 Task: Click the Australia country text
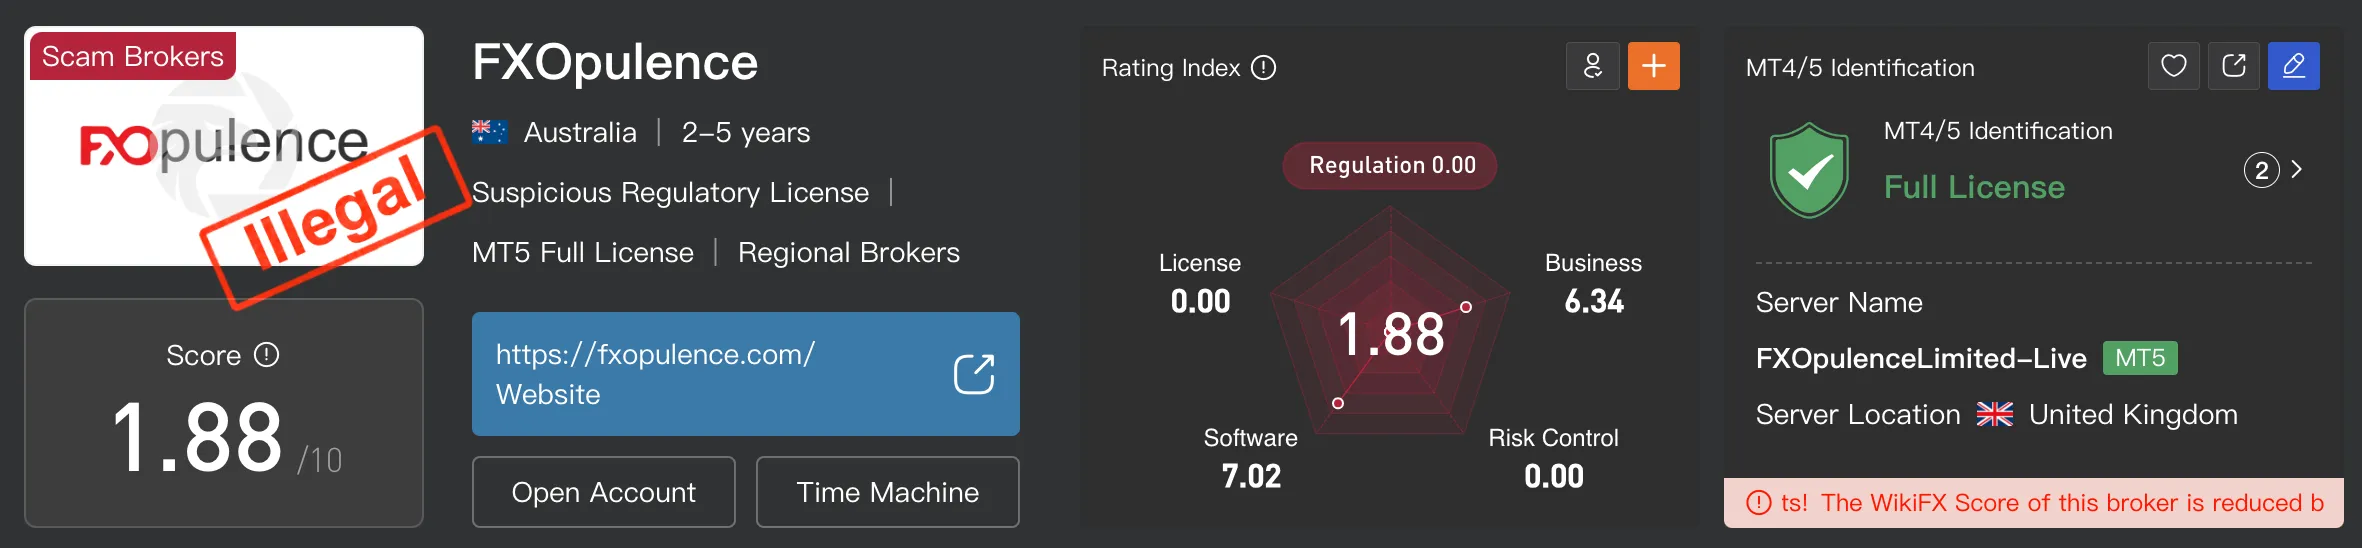click(x=580, y=132)
